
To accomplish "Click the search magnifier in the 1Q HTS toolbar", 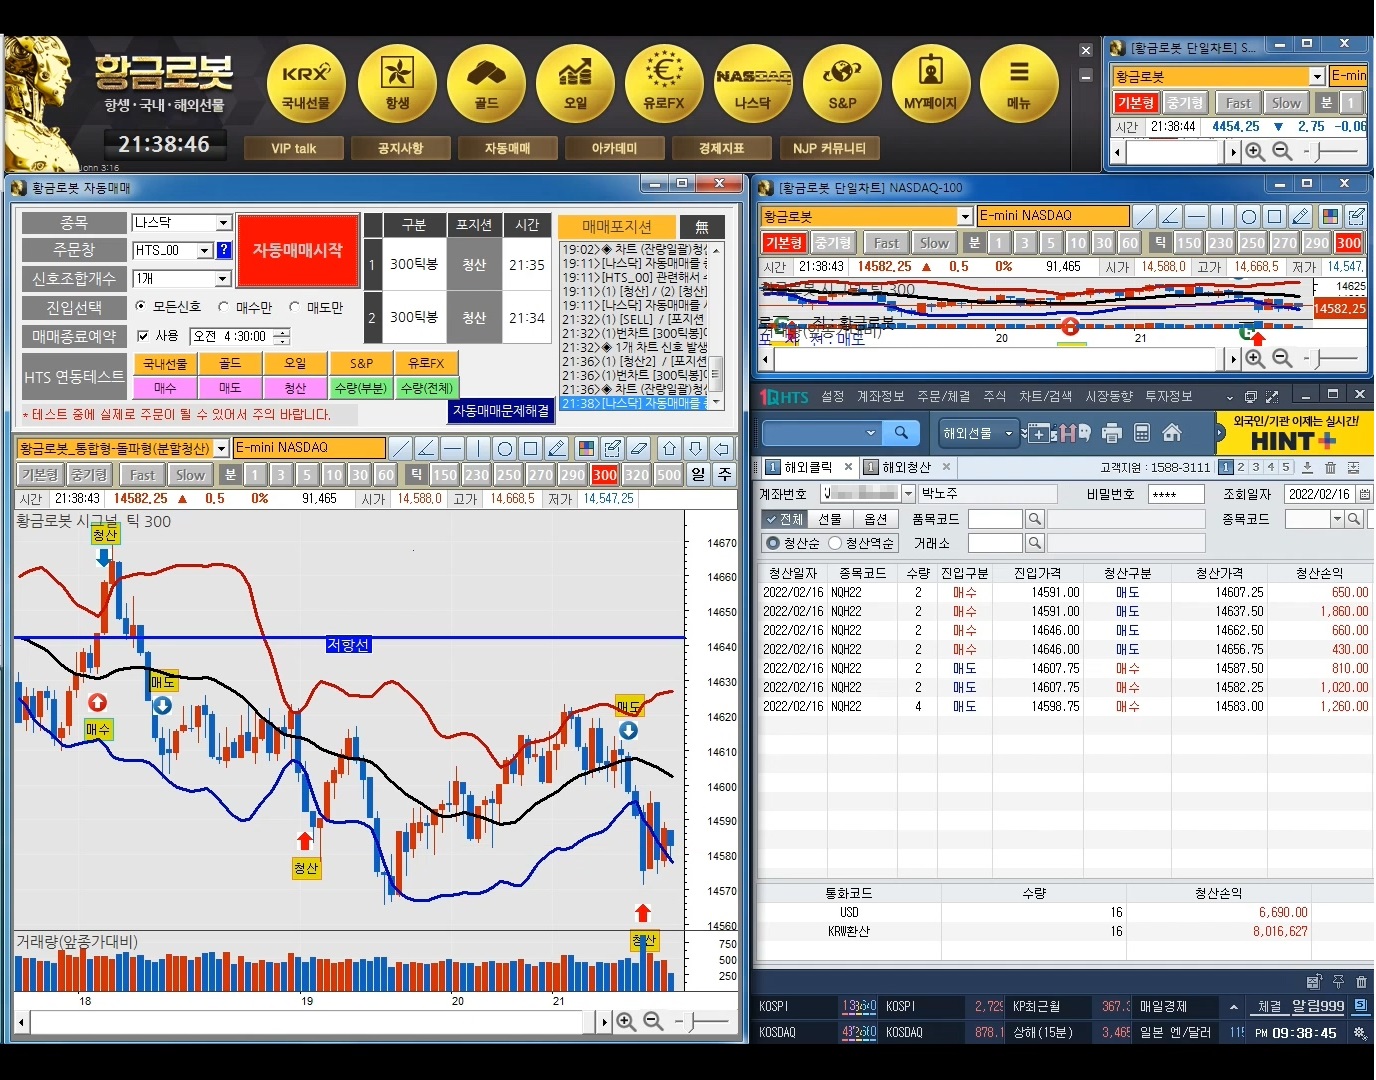I will pyautogui.click(x=901, y=433).
